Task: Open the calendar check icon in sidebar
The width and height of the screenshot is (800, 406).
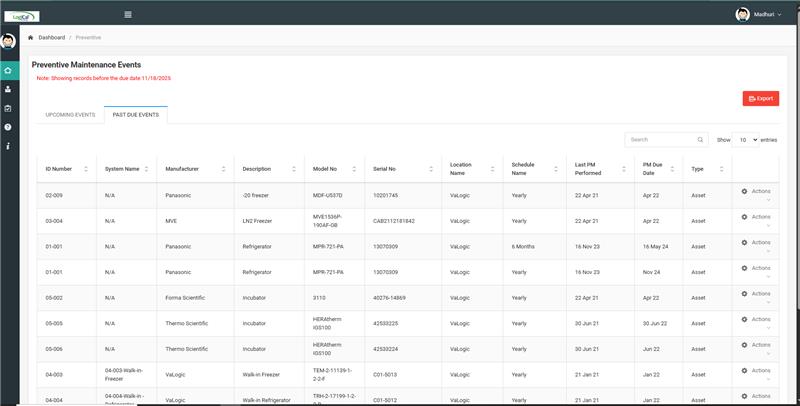Action: pos(8,108)
